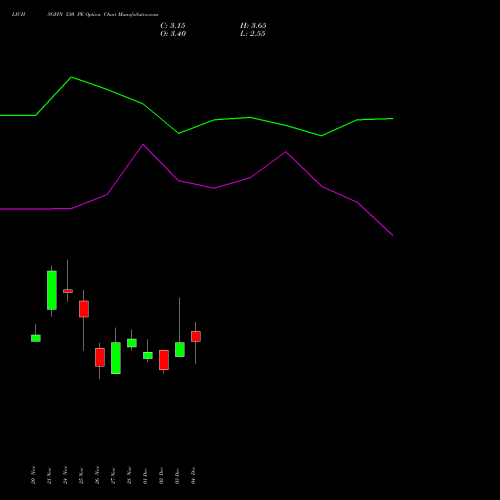Screen dimensions: 500x500
Task: Select the 24 Nov date label
Action: click(x=65, y=475)
